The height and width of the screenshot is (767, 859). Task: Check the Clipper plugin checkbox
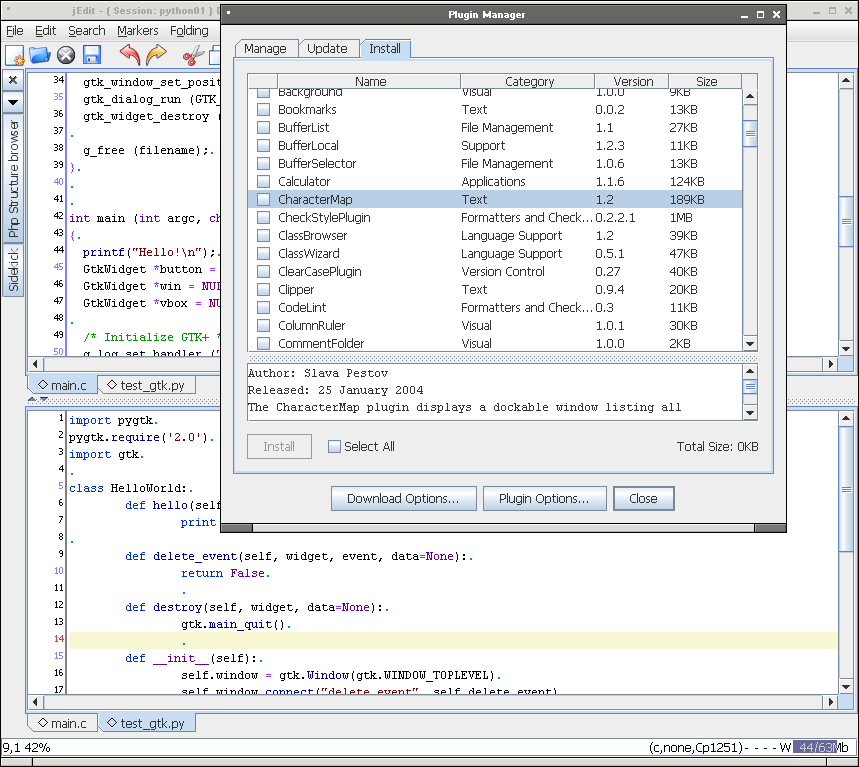point(264,289)
